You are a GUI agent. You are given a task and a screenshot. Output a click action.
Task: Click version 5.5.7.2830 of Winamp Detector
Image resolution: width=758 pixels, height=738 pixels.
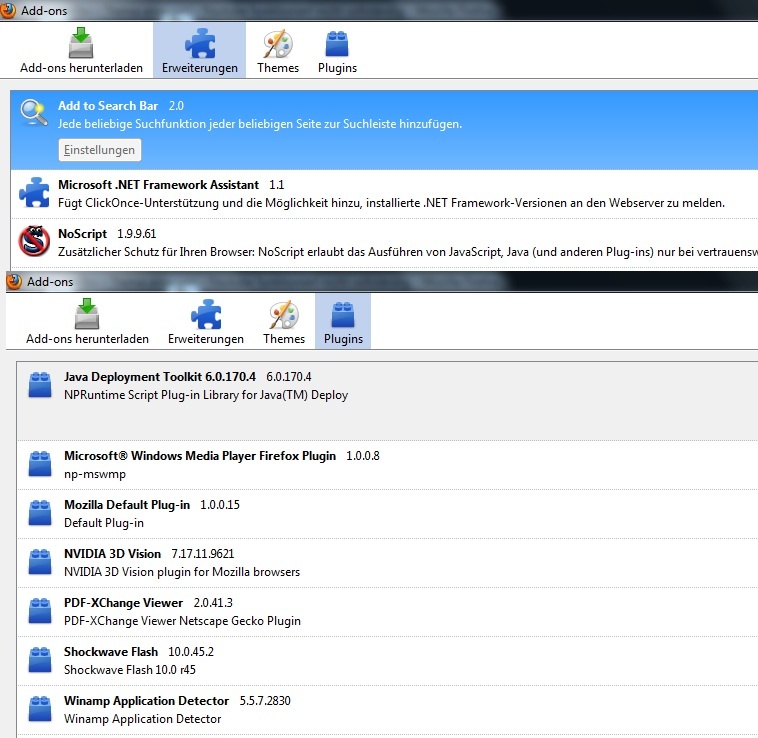(x=265, y=701)
